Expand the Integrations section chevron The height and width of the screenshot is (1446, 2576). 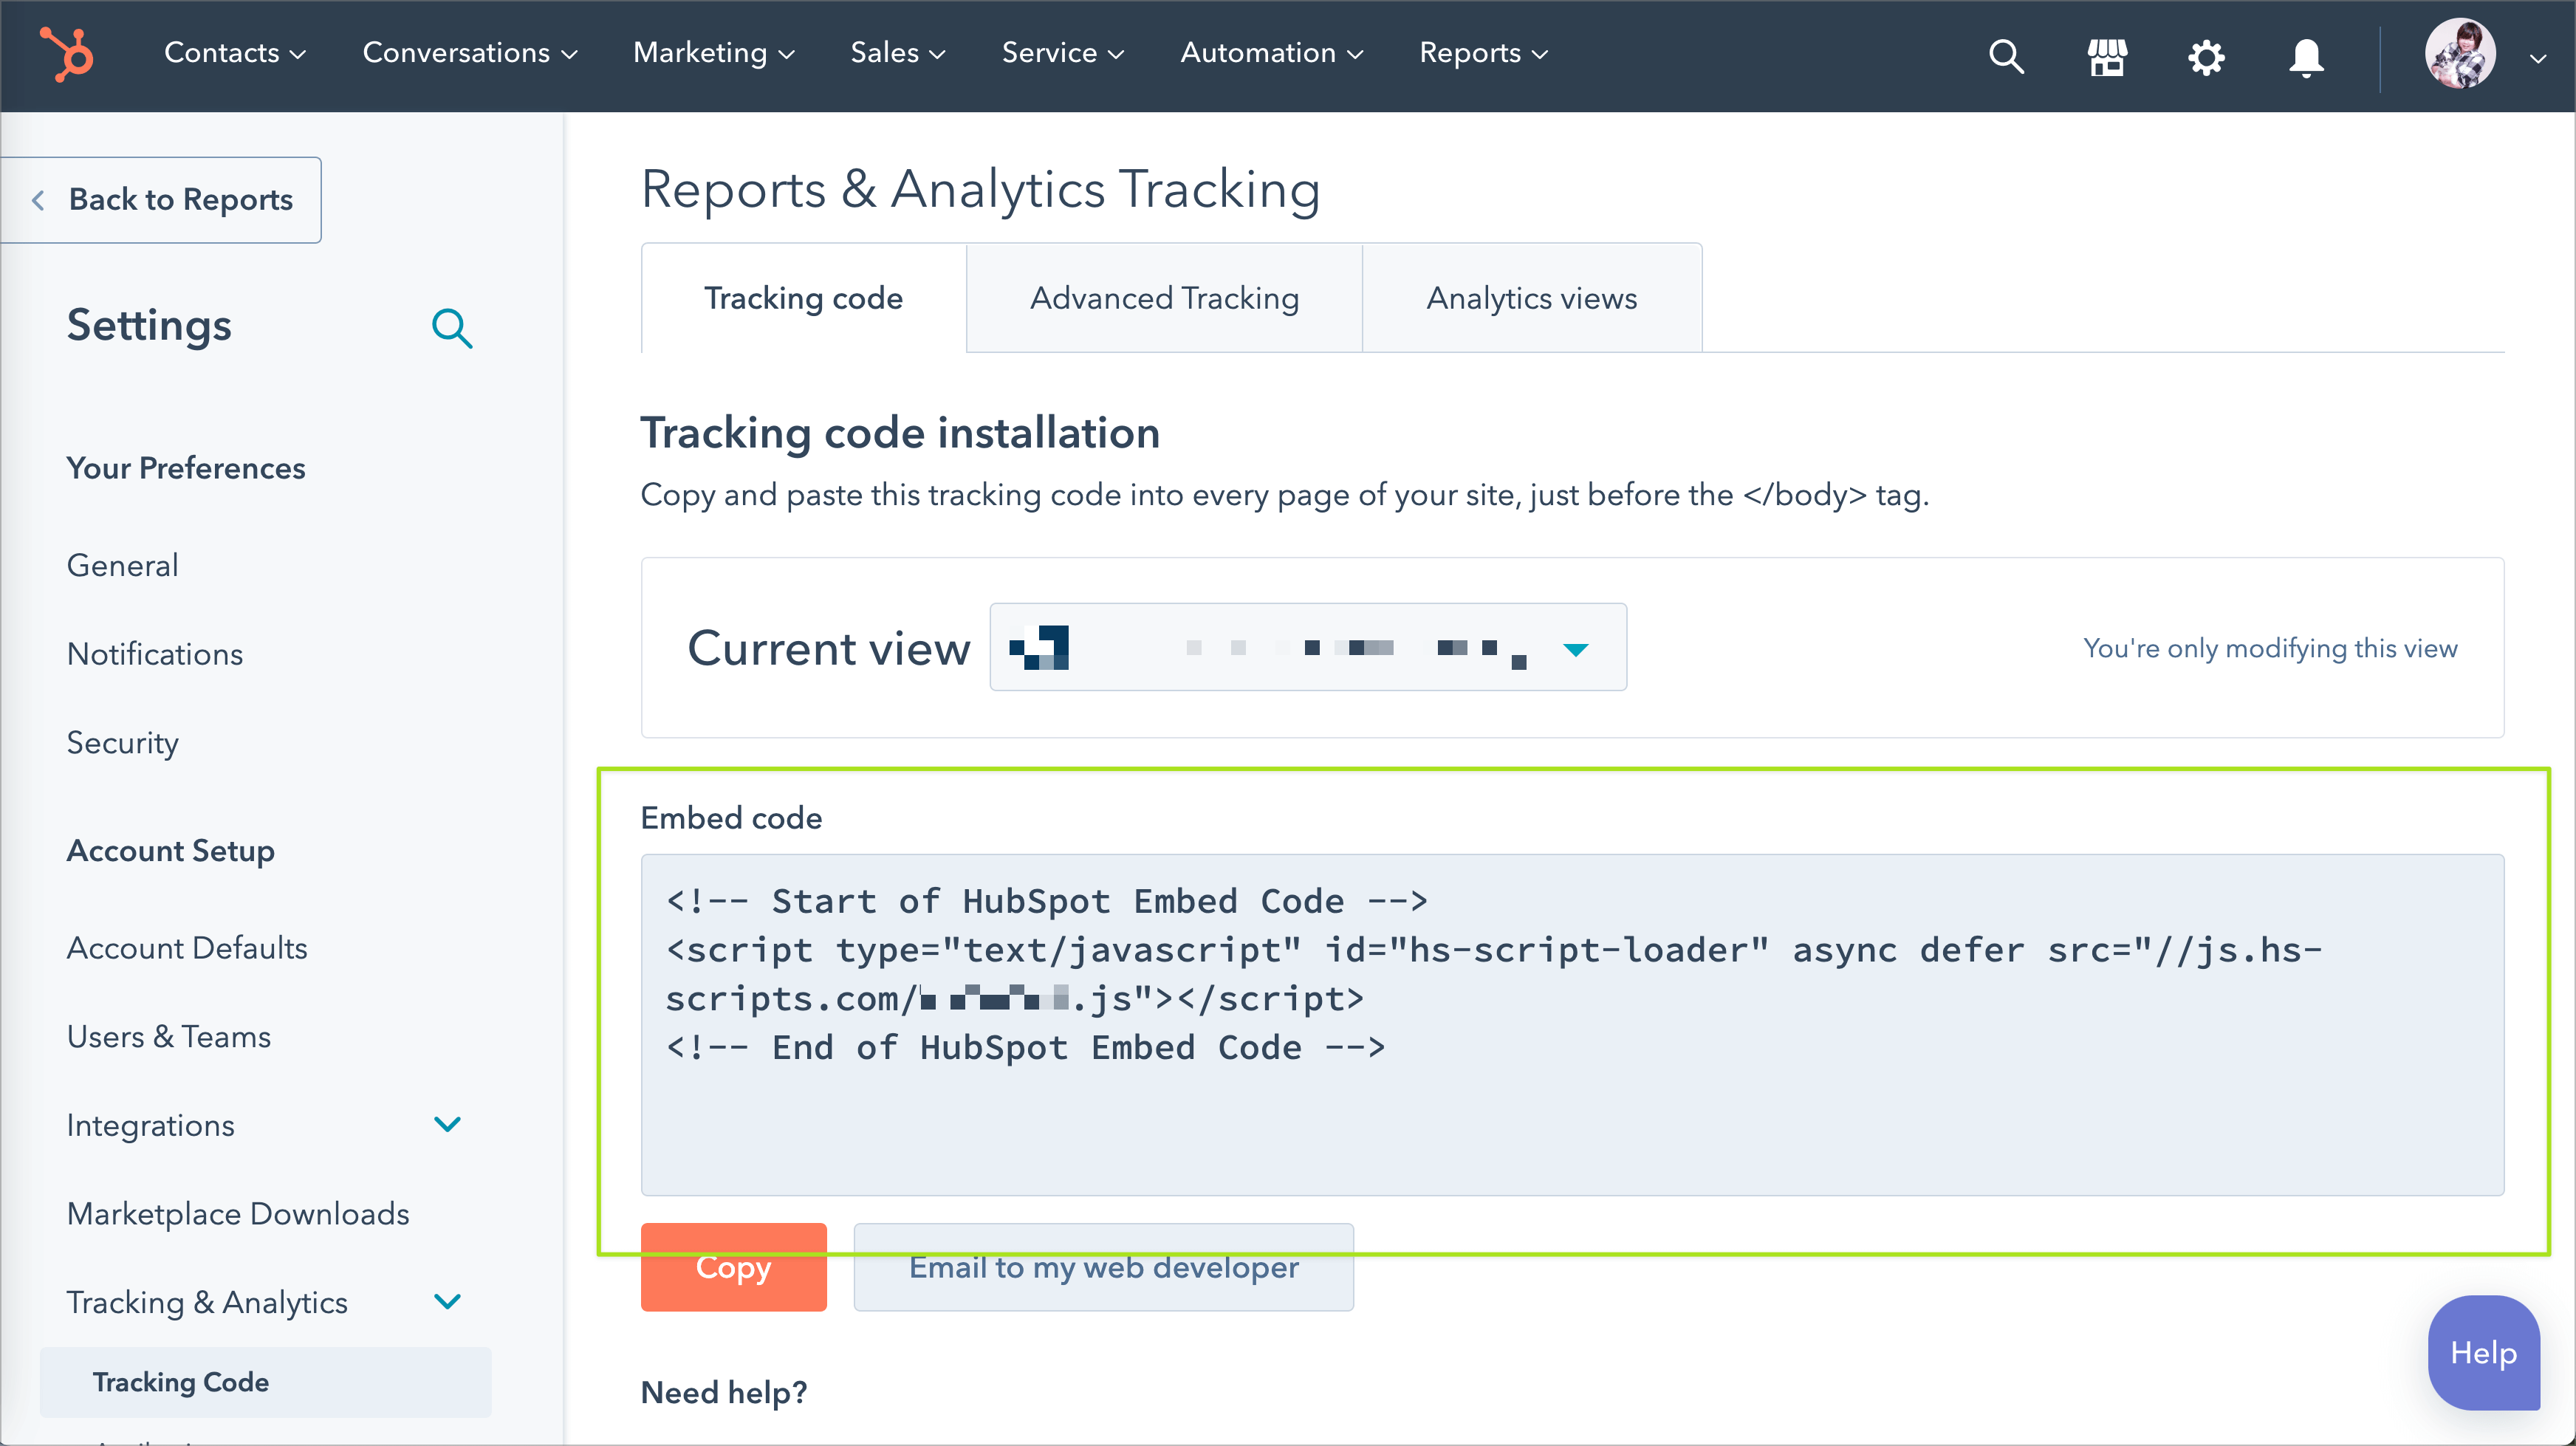tap(447, 1124)
